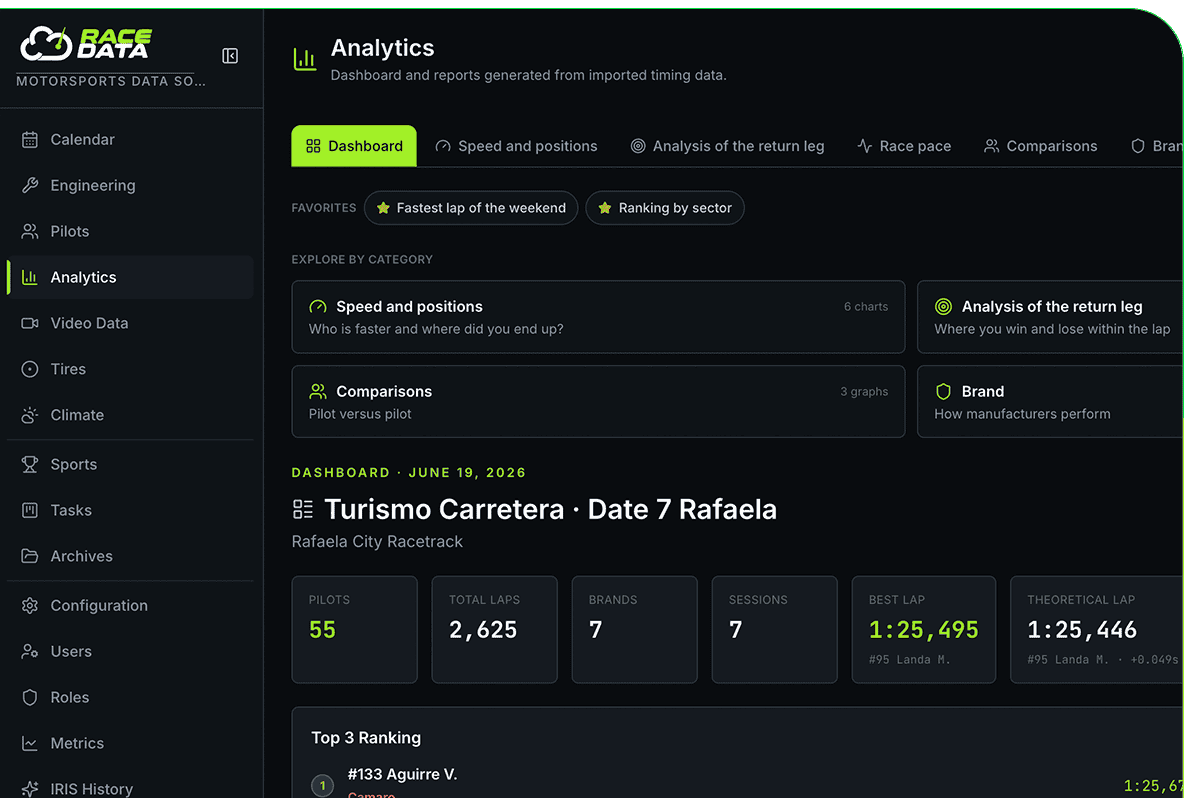Go to Engineering in the sidebar
Viewport: 1194px width, 798px height.
point(130,185)
